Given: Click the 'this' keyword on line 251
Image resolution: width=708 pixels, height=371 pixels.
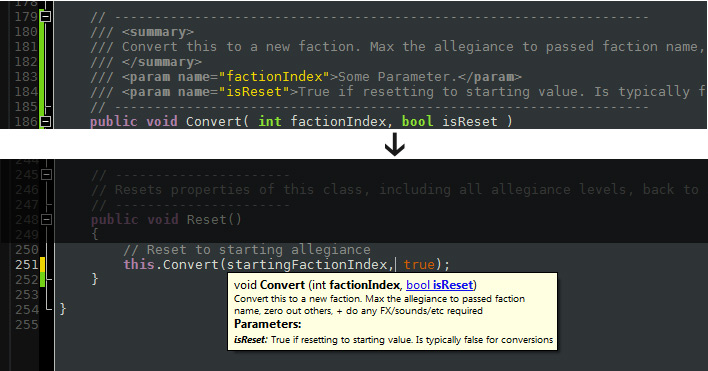Looking at the screenshot, I should (x=139, y=264).
